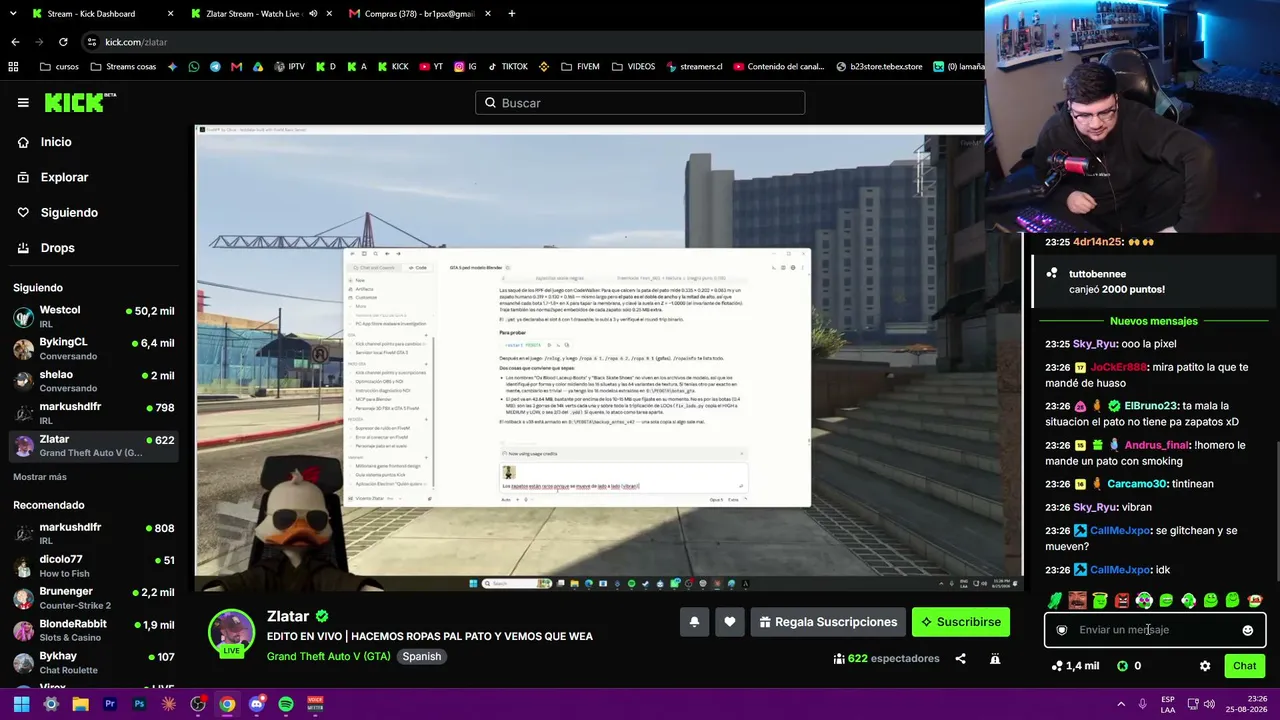The image size is (1280, 720).
Task: Click the green Chat send button
Action: click(1245, 666)
